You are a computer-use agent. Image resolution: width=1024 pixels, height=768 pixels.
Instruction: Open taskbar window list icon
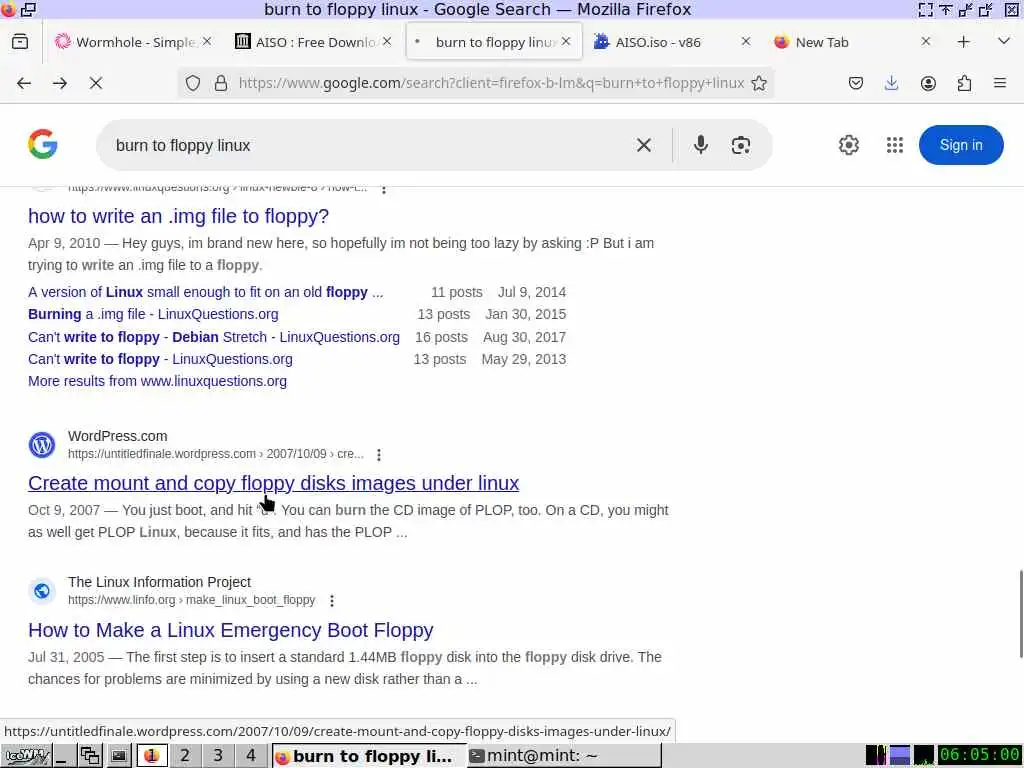[x=90, y=756]
